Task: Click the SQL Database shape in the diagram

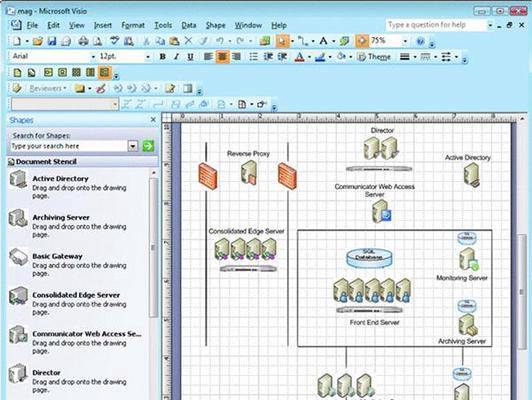Action: 369,258
